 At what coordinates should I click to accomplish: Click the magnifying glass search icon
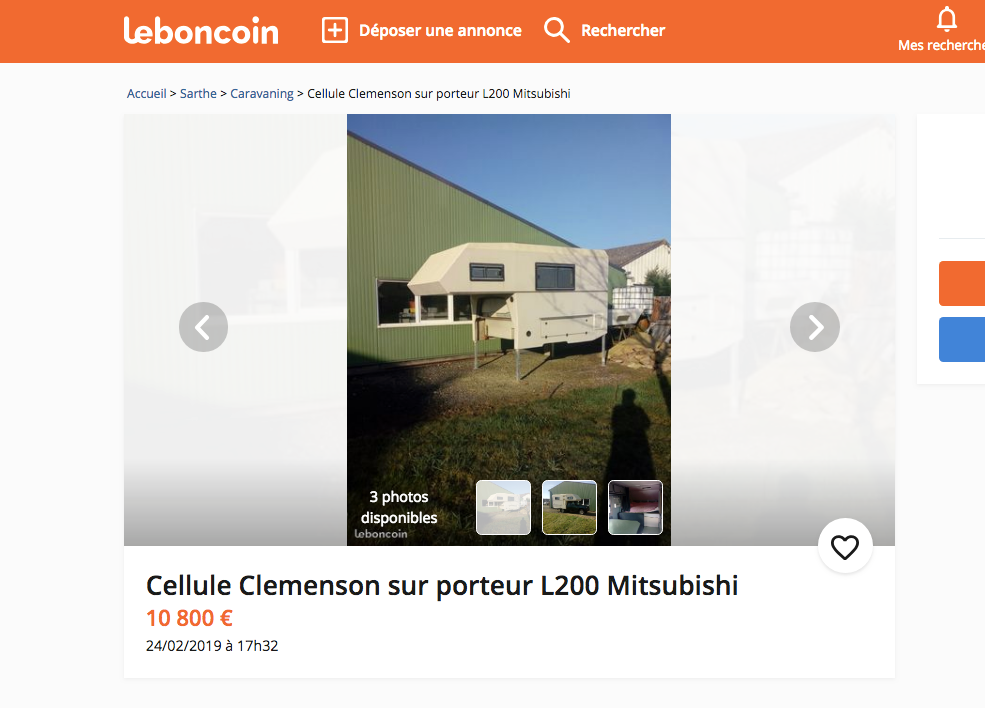(x=557, y=30)
